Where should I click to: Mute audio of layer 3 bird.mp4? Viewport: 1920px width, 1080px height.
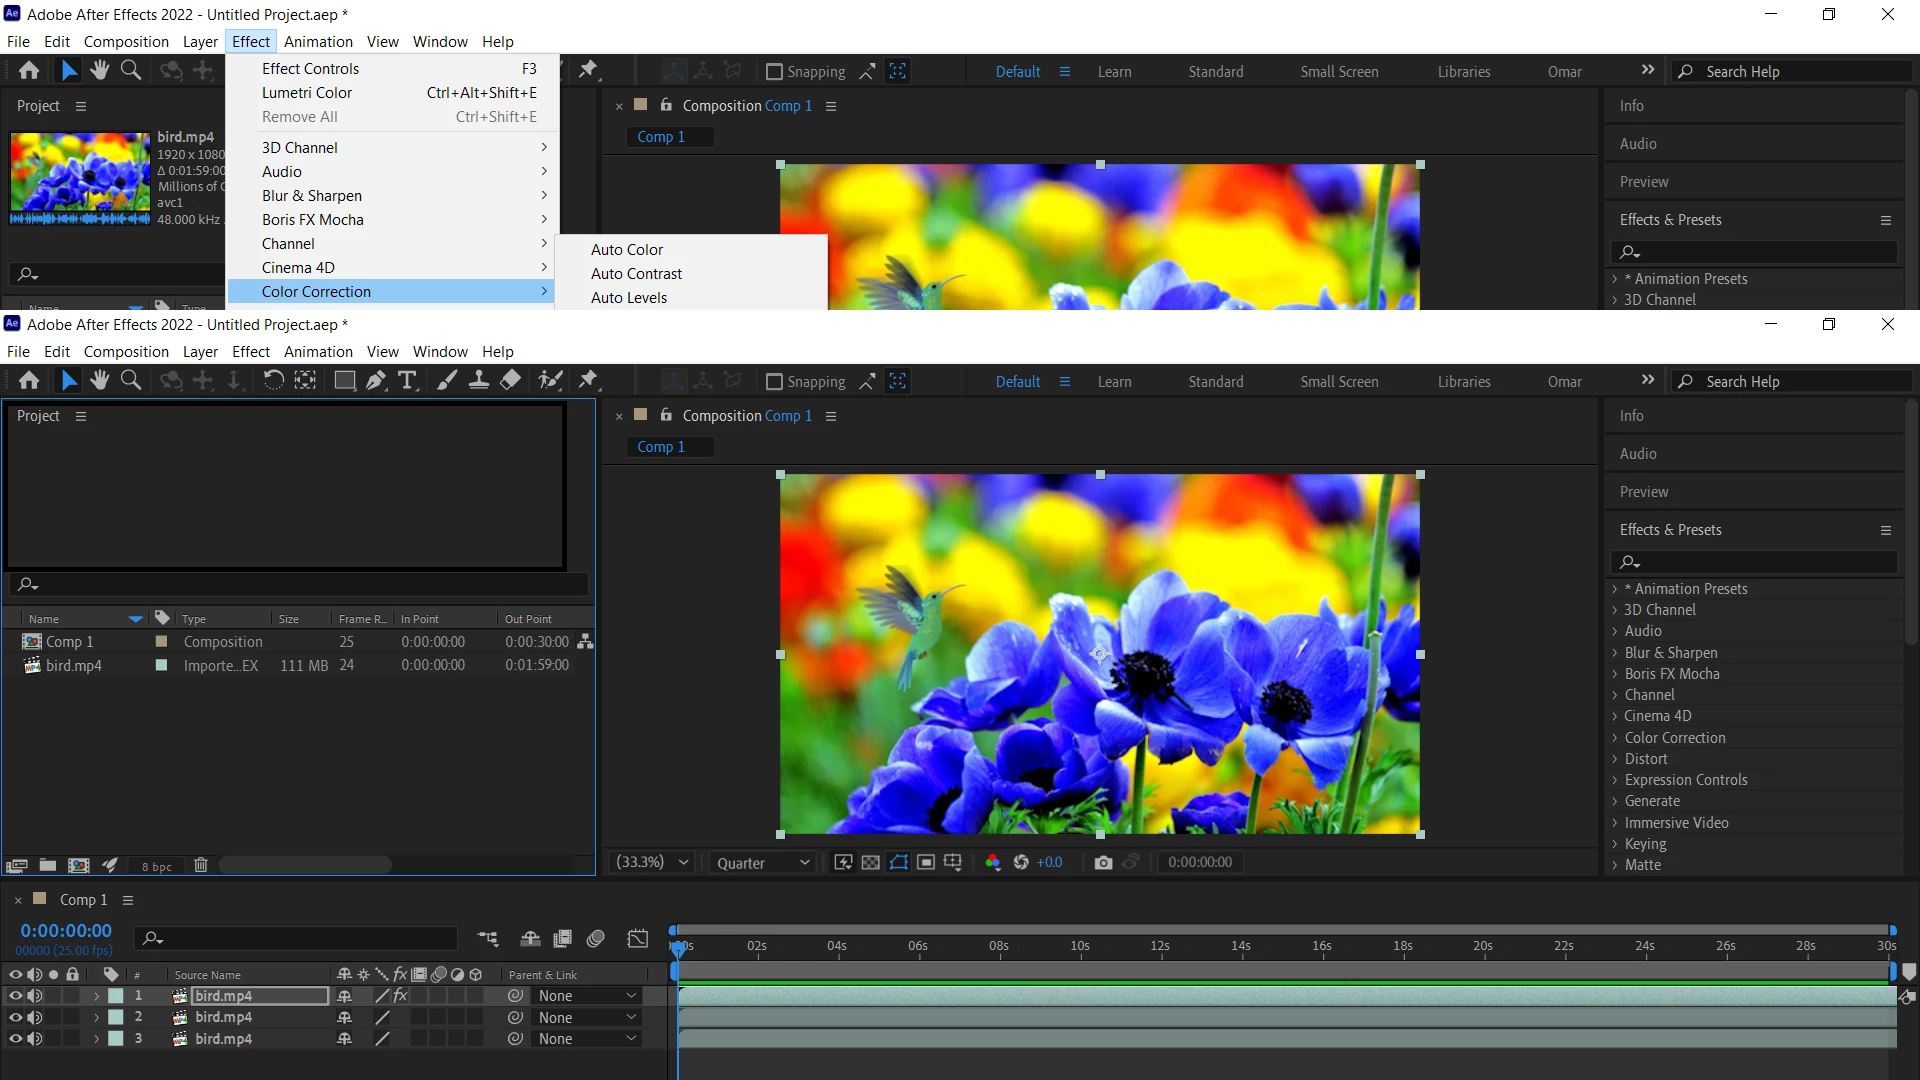pos(35,1039)
